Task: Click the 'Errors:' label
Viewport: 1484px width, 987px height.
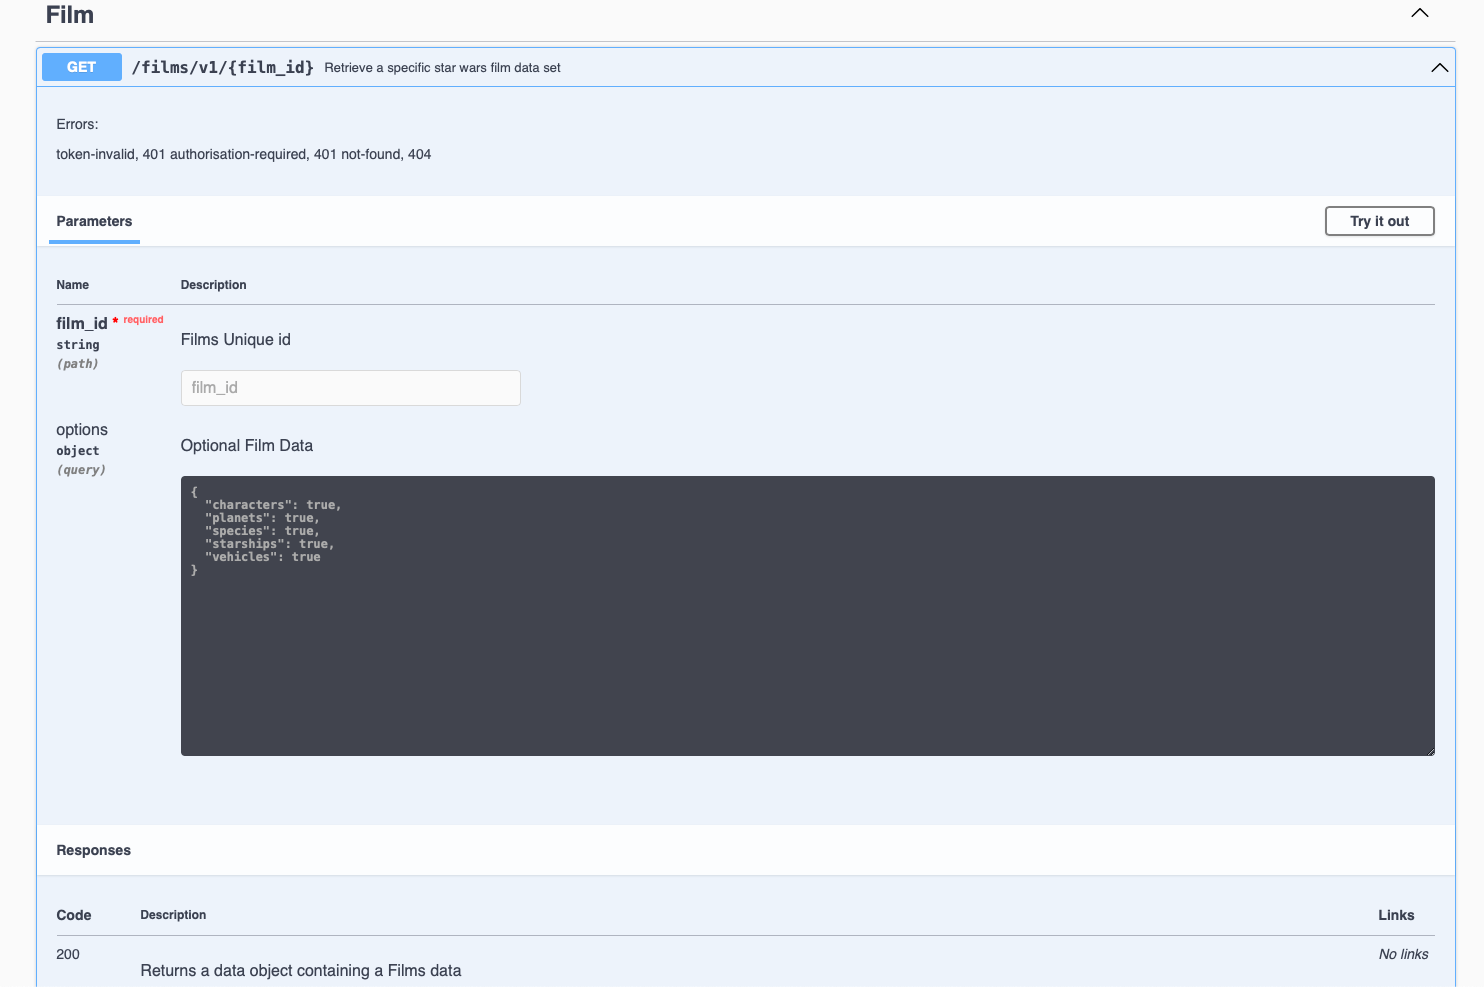Action: (x=77, y=124)
